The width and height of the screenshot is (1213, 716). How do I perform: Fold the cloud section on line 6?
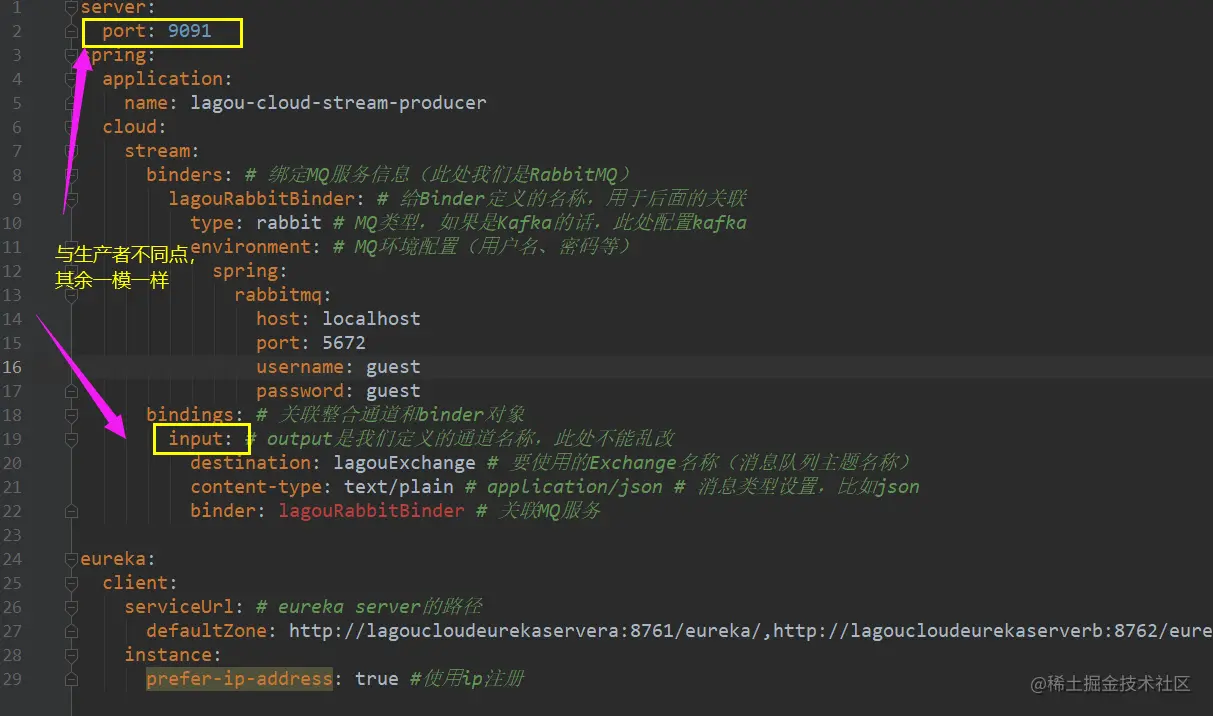[x=70, y=127]
